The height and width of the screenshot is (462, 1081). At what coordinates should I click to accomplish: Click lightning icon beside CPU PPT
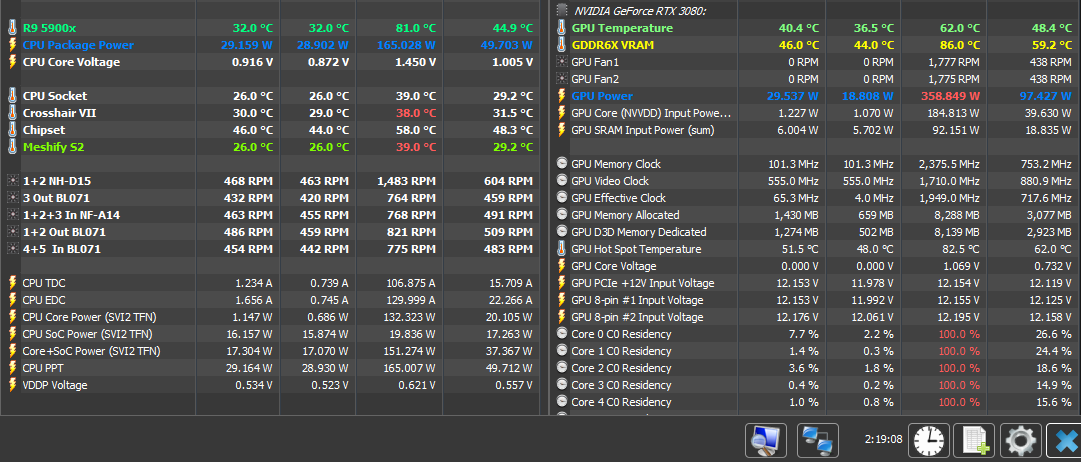12,368
